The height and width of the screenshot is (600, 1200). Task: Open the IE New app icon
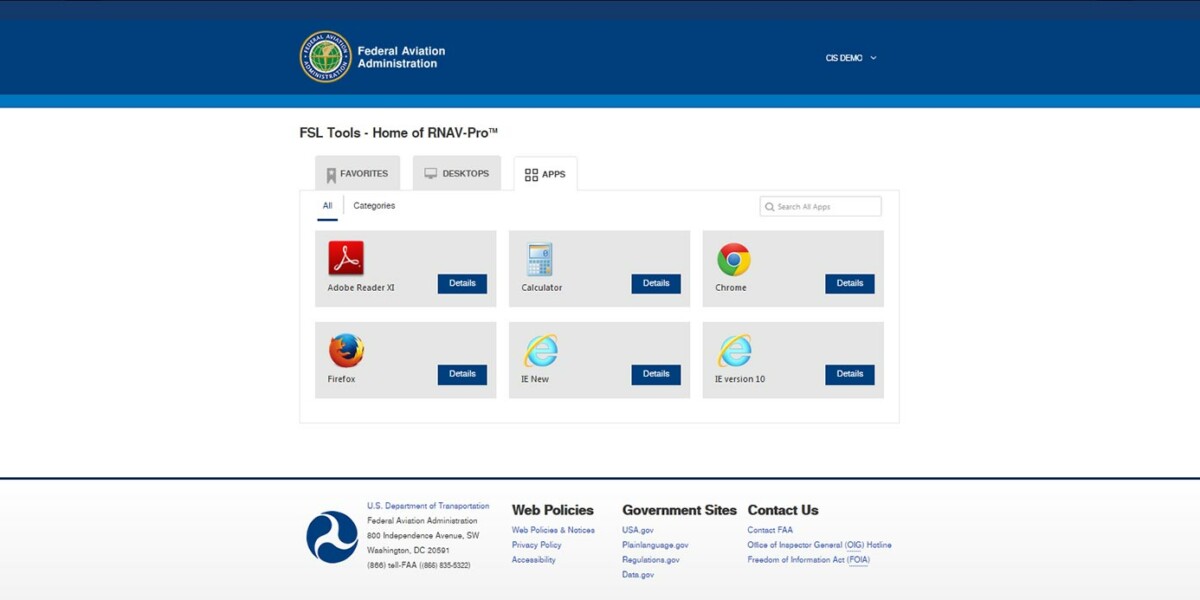point(539,348)
